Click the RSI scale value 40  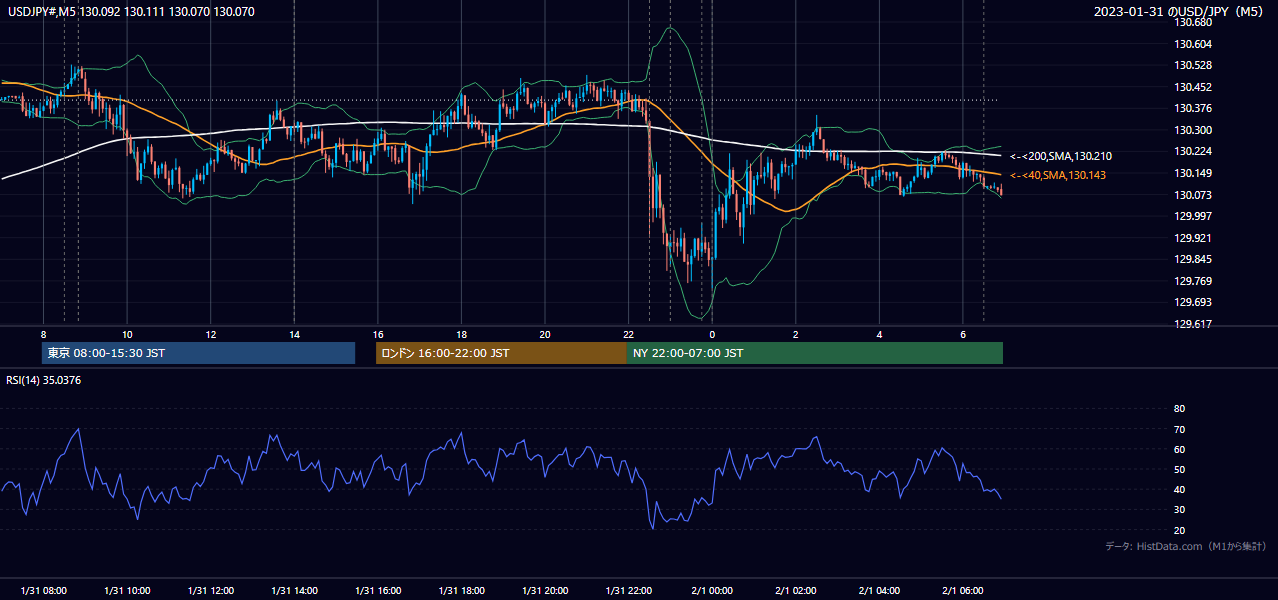[x=1179, y=489]
